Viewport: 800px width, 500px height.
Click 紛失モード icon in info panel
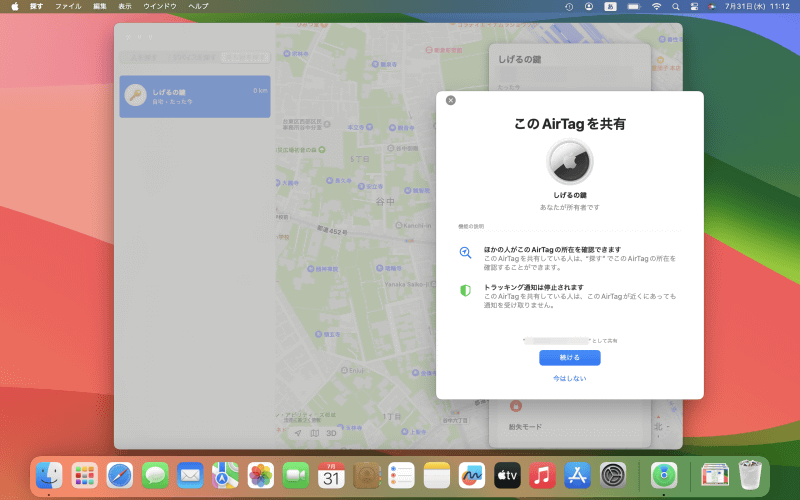coord(516,406)
